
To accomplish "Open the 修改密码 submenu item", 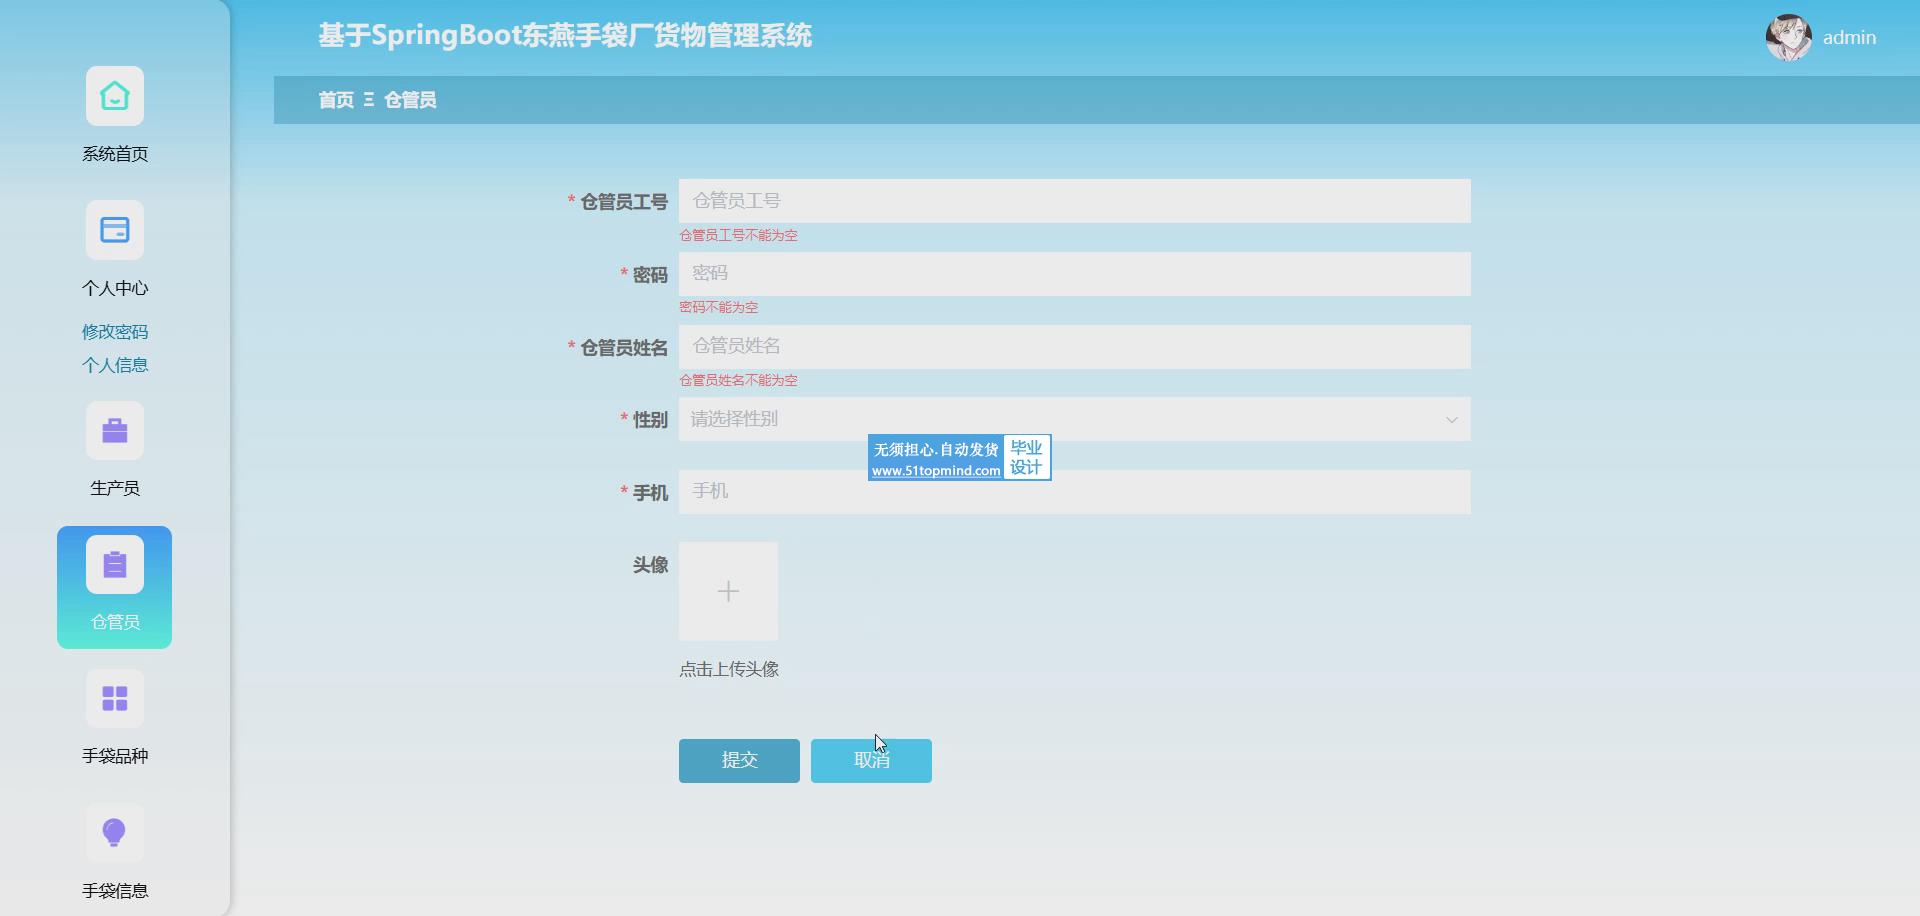I will point(115,332).
